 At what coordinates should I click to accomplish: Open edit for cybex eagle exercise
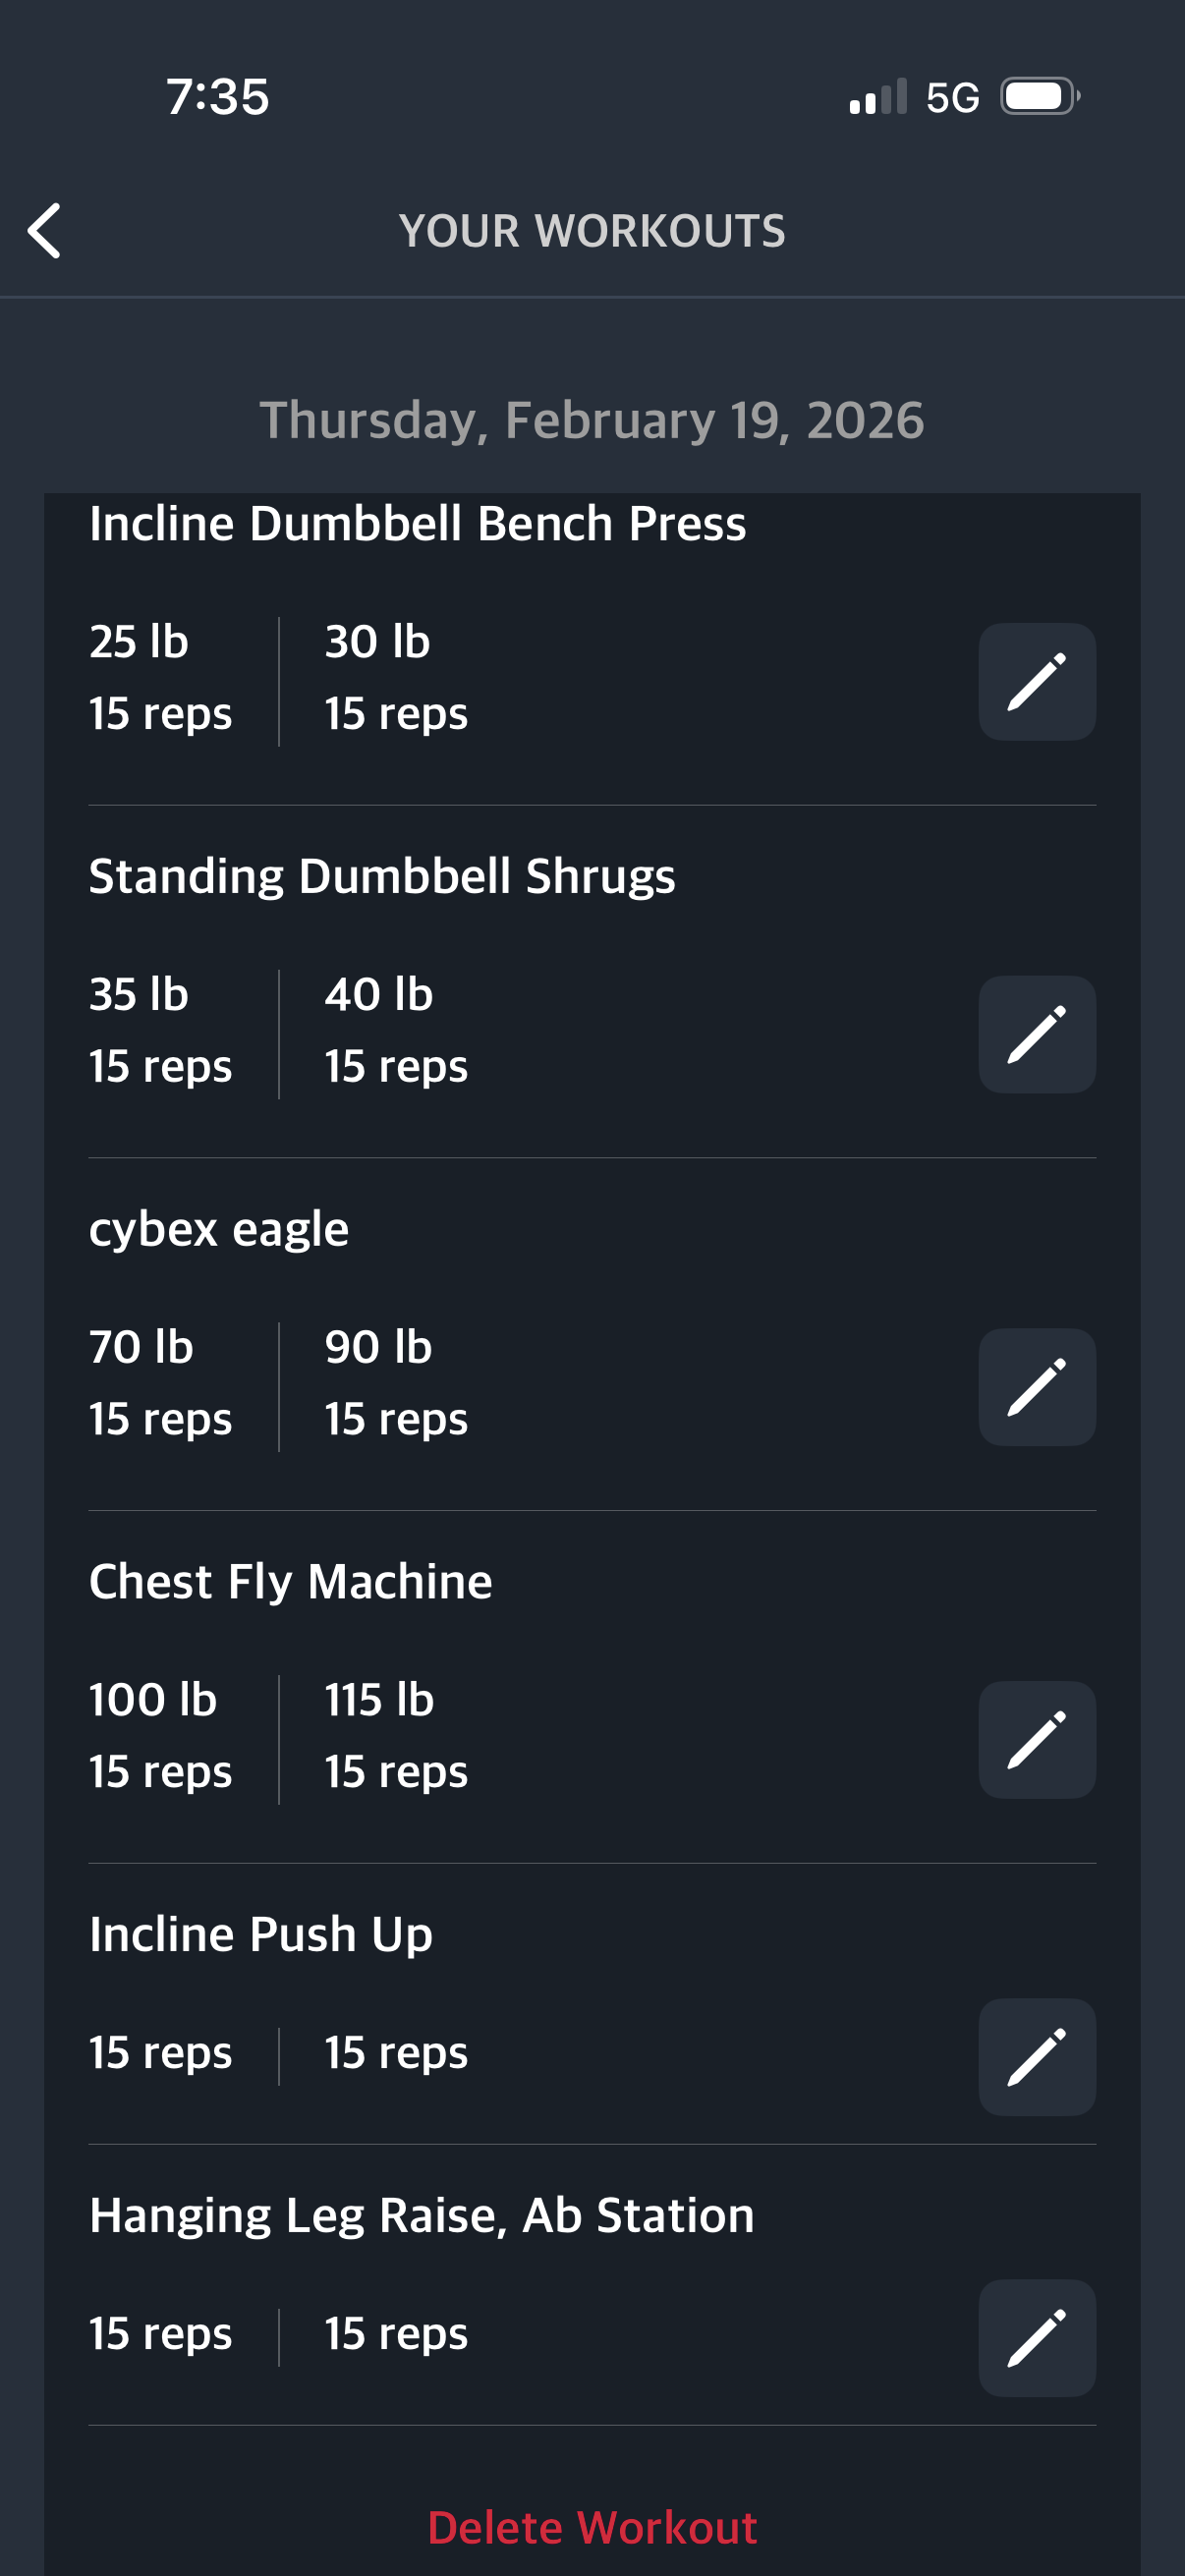(x=1036, y=1387)
